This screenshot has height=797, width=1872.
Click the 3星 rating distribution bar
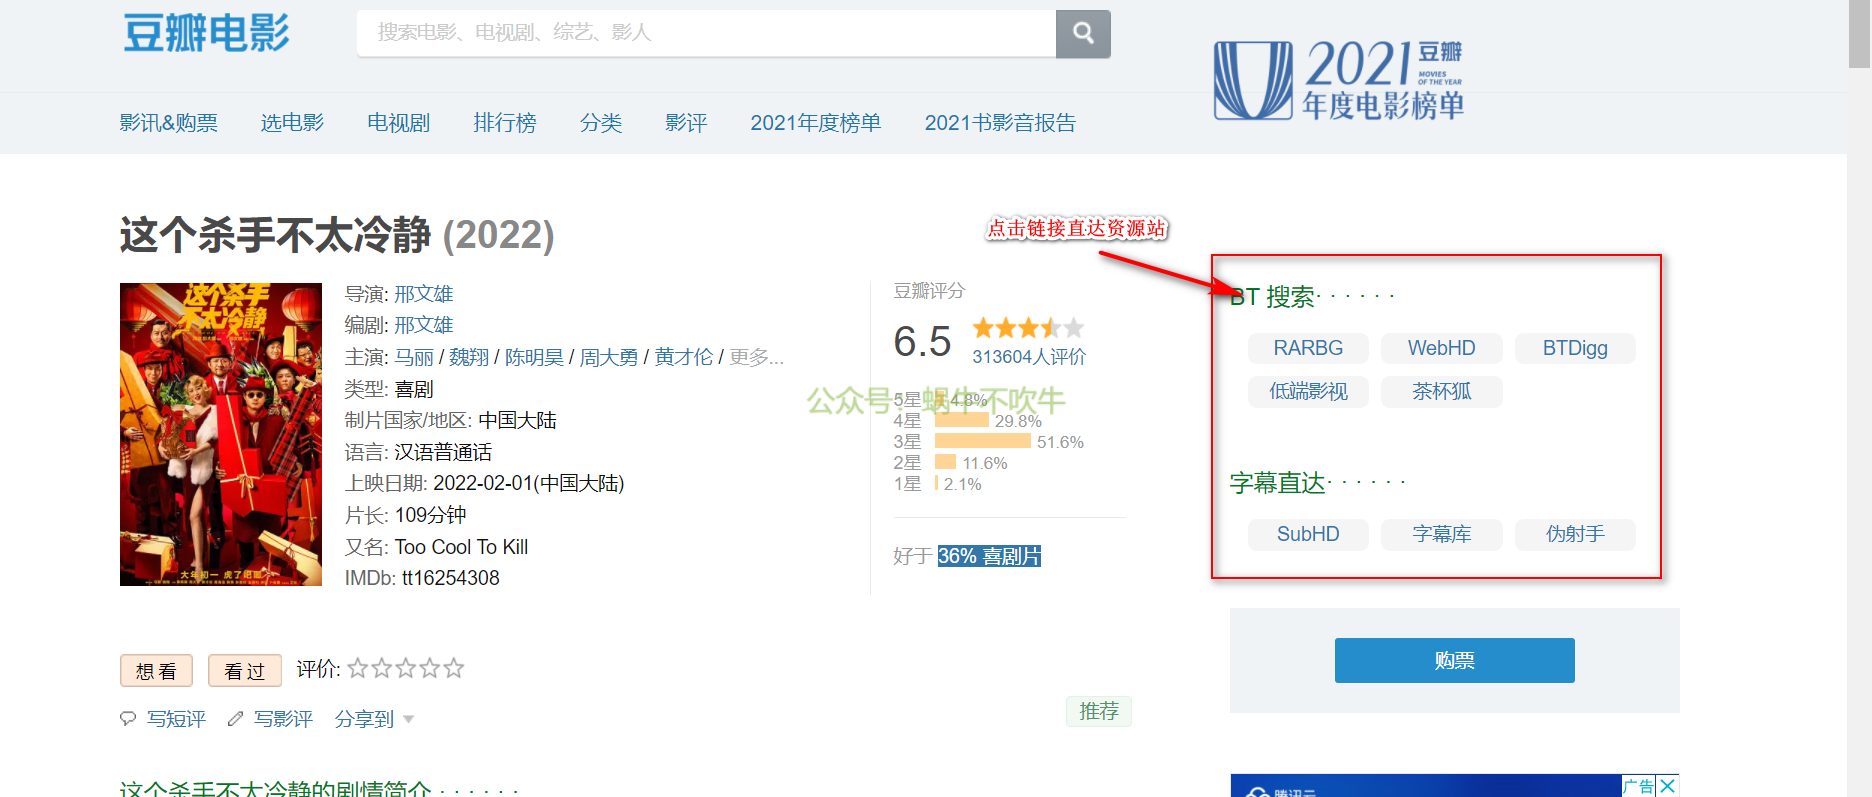[982, 441]
